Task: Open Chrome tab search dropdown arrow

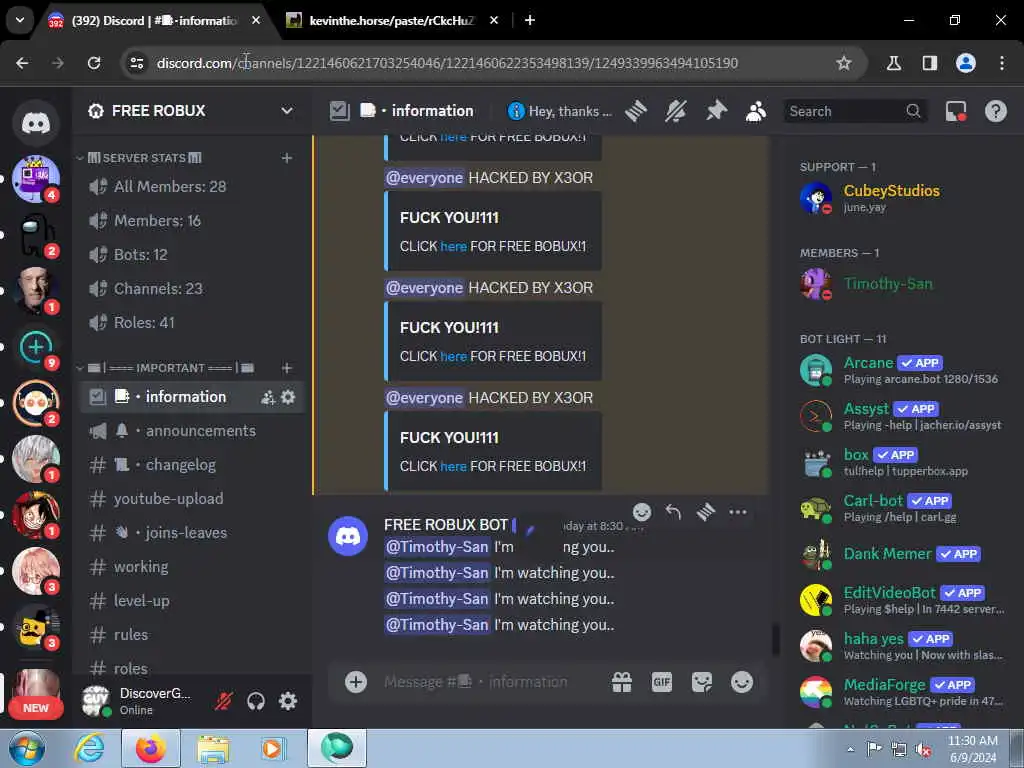Action: click(20, 20)
